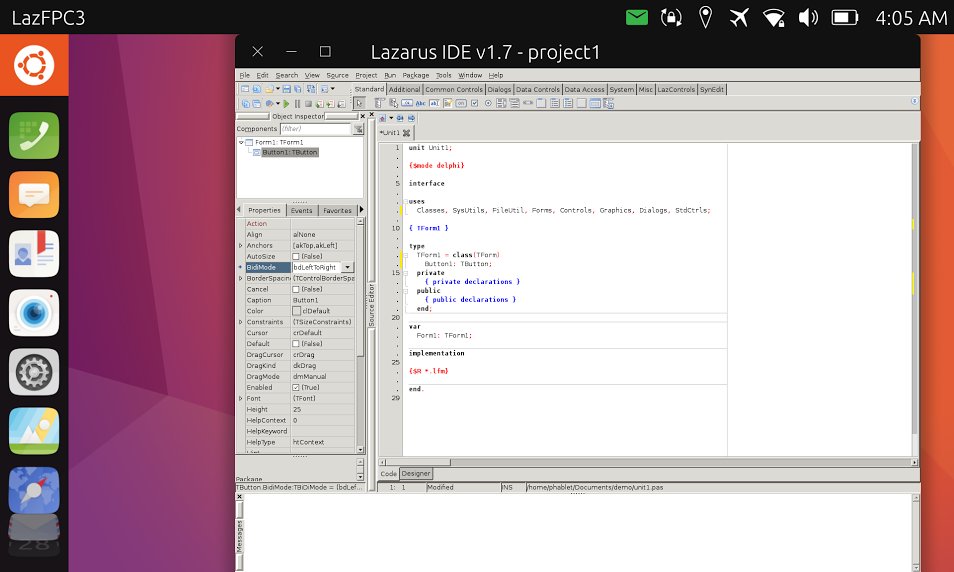Click the Open file folder icon
The width and height of the screenshot is (954, 572).
coord(269,89)
